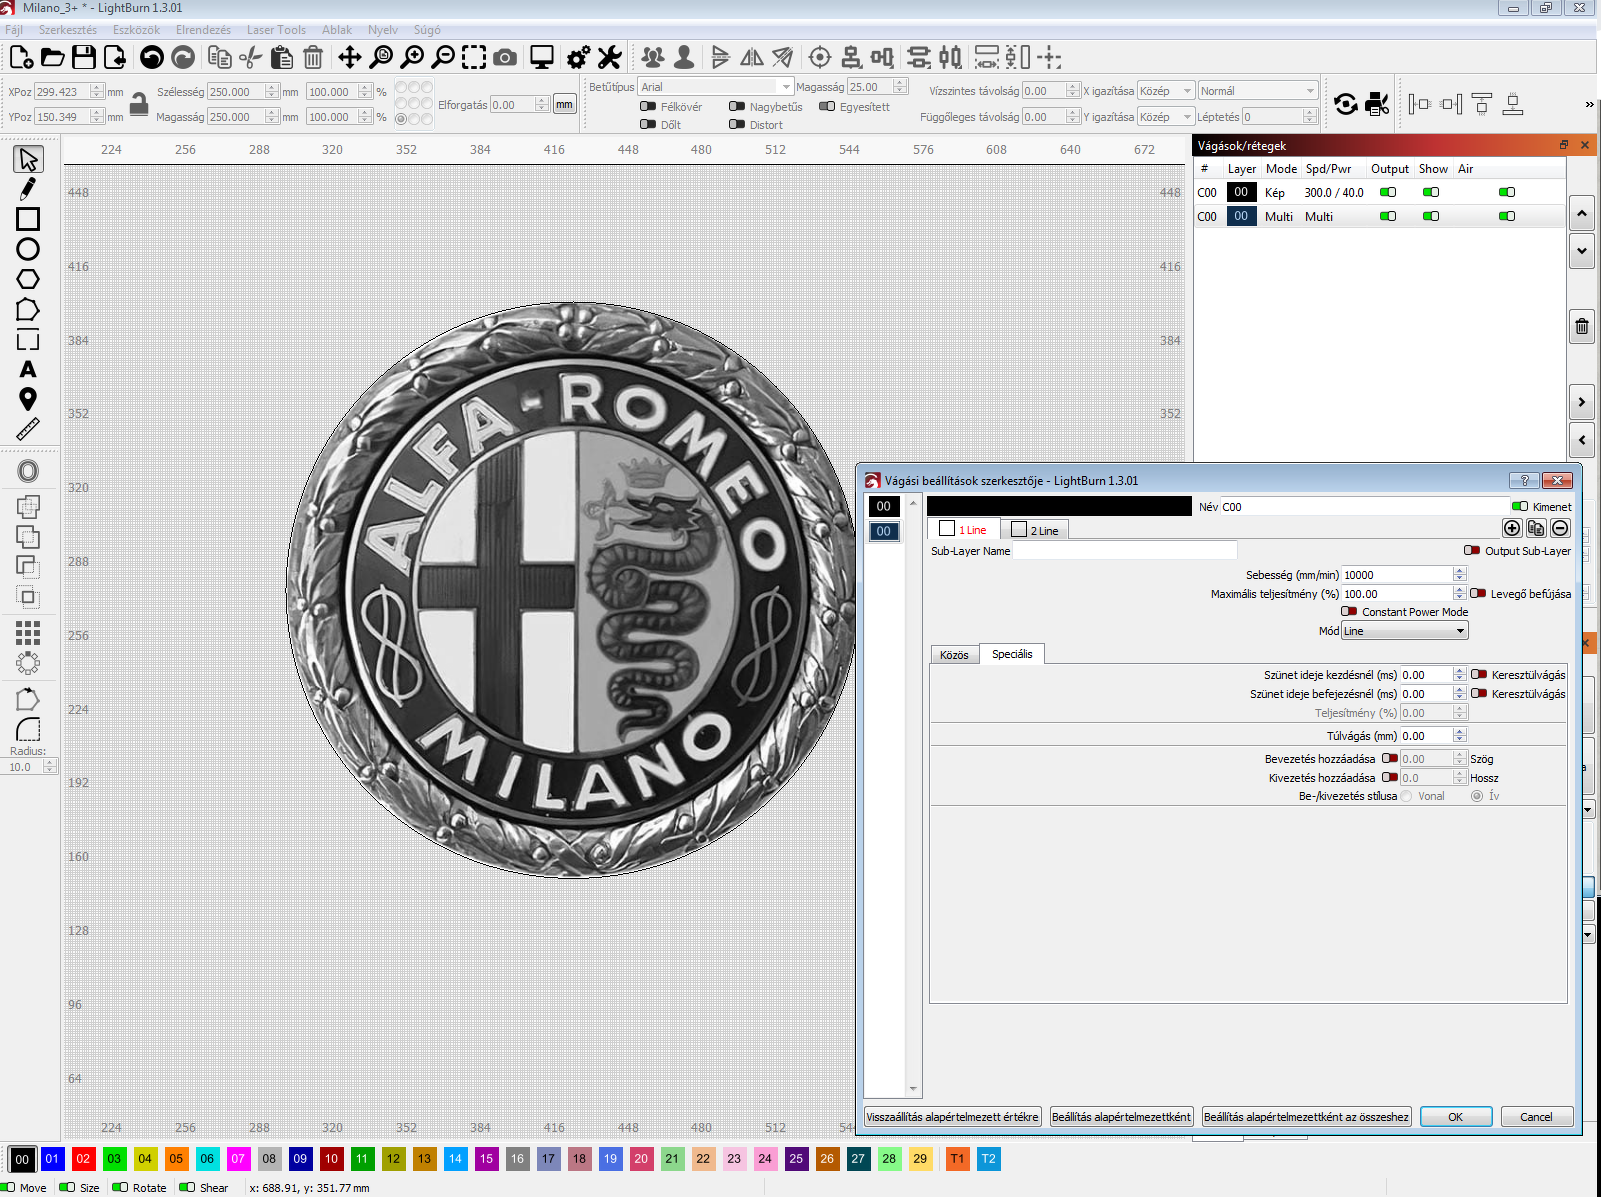Open the Mód Line dropdown
This screenshot has width=1601, height=1197.
(x=1405, y=631)
